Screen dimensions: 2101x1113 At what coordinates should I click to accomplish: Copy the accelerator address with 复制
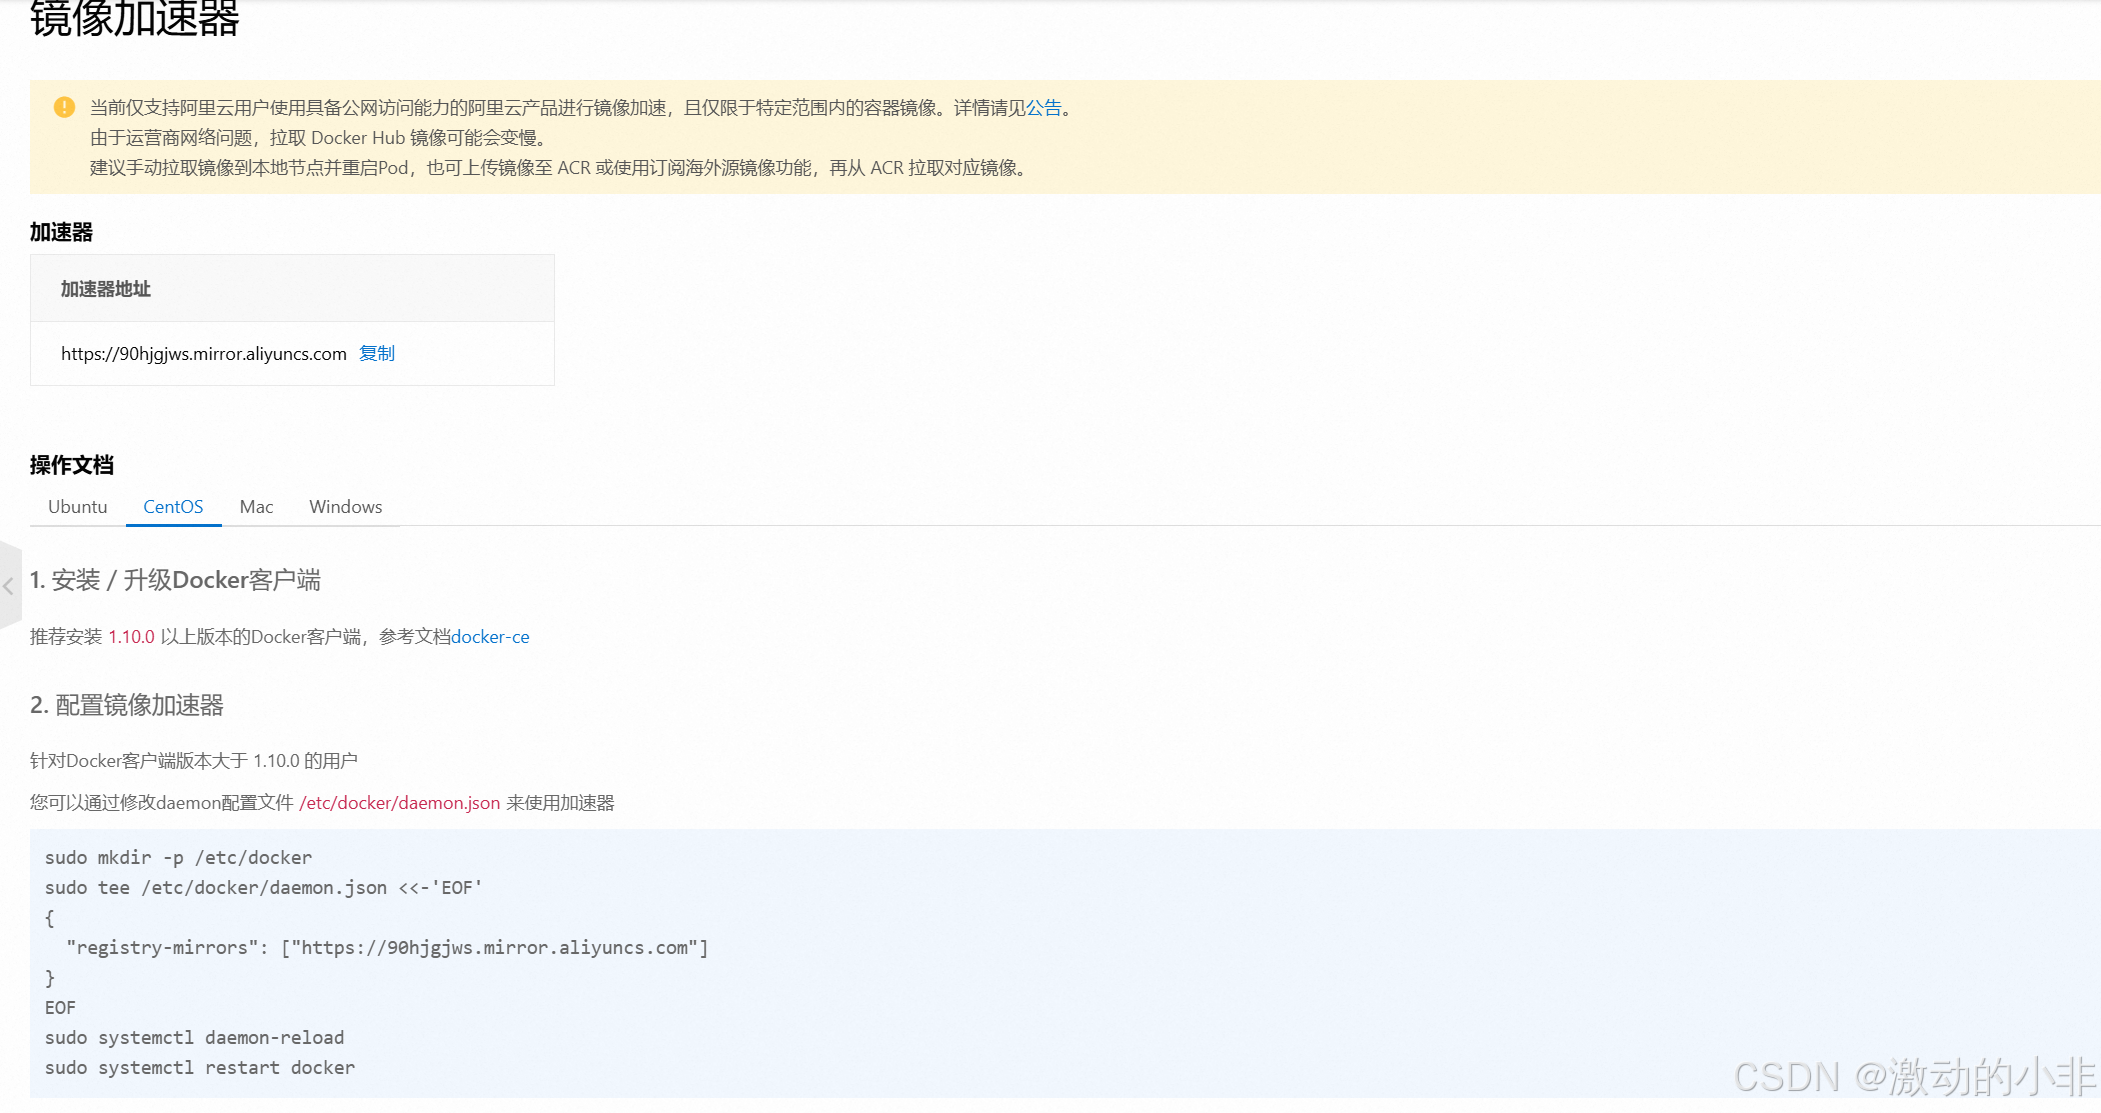coord(377,353)
